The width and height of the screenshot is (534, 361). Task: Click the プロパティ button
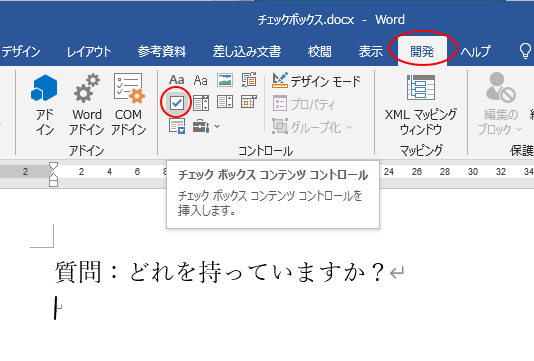point(304,104)
